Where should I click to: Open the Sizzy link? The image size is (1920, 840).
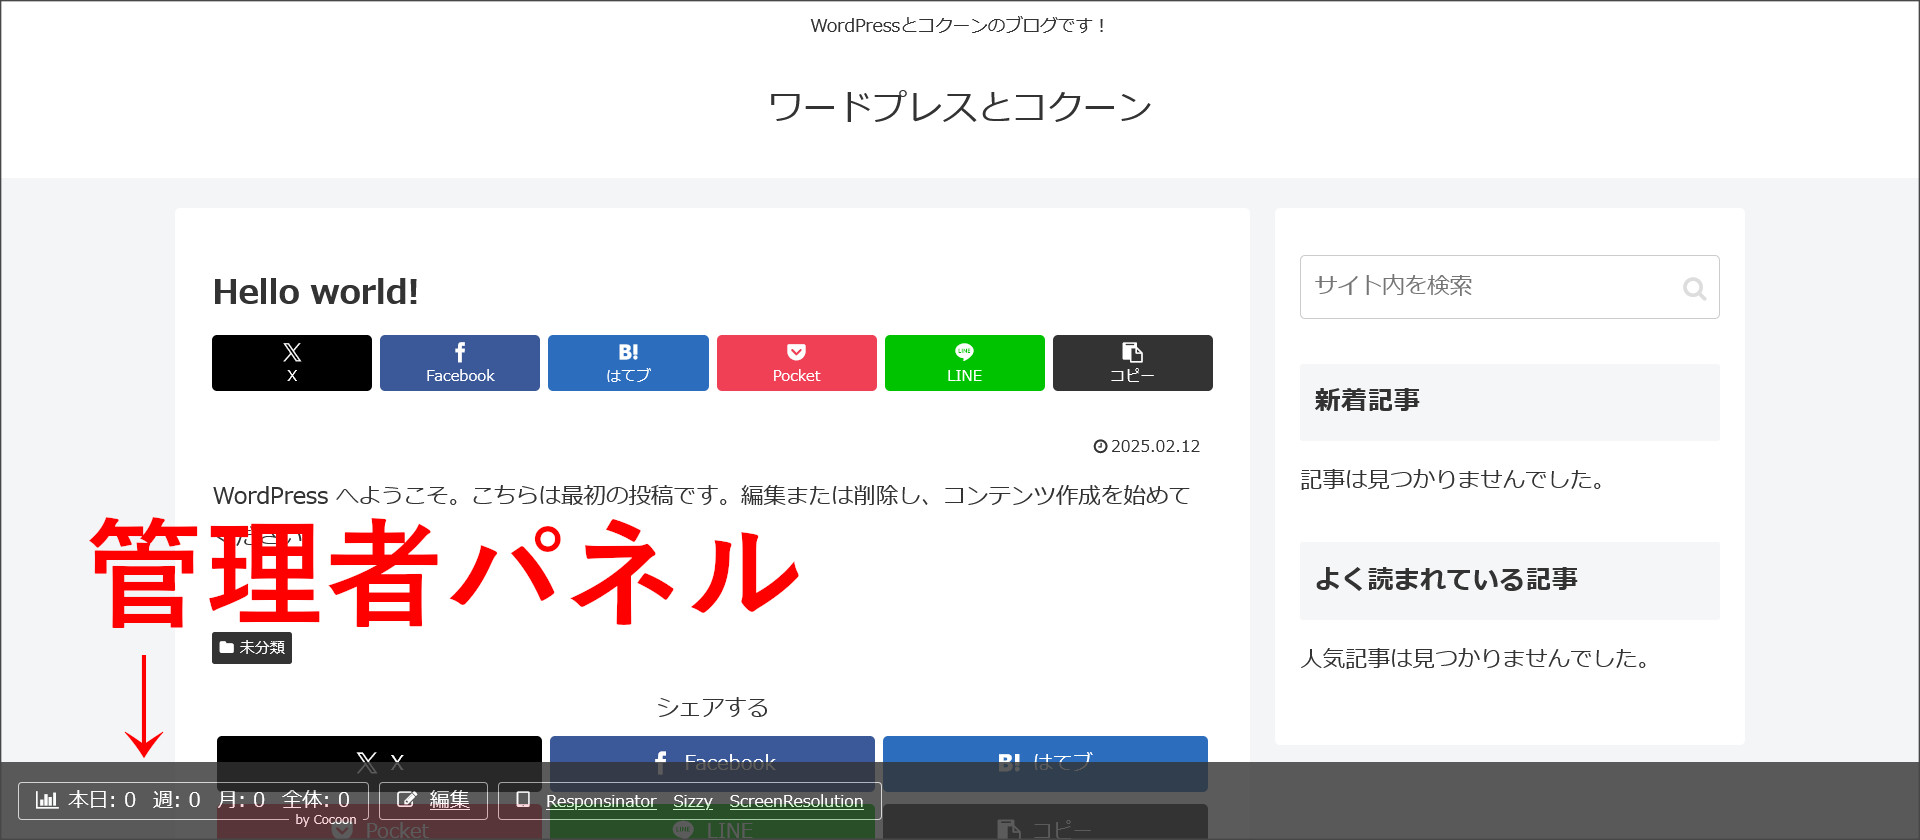pyautogui.click(x=693, y=801)
